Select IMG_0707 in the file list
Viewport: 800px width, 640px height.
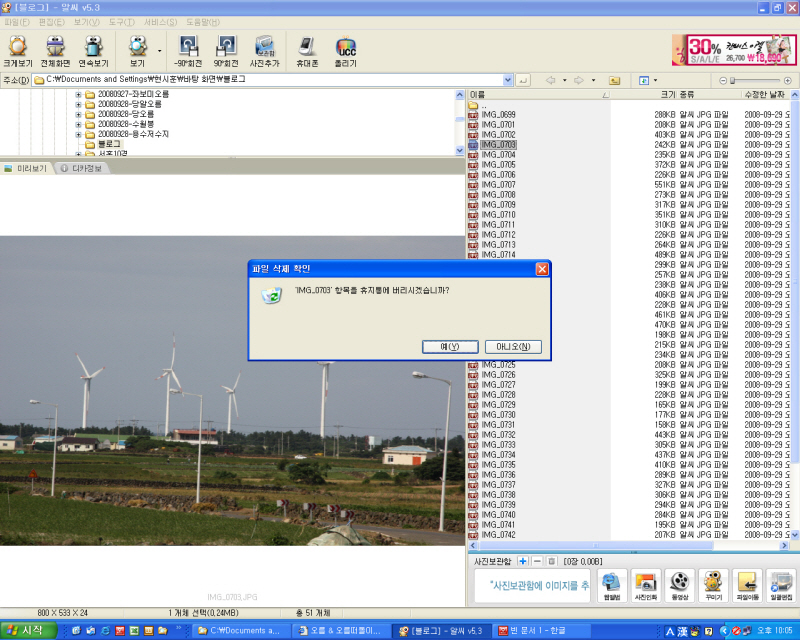(498, 185)
